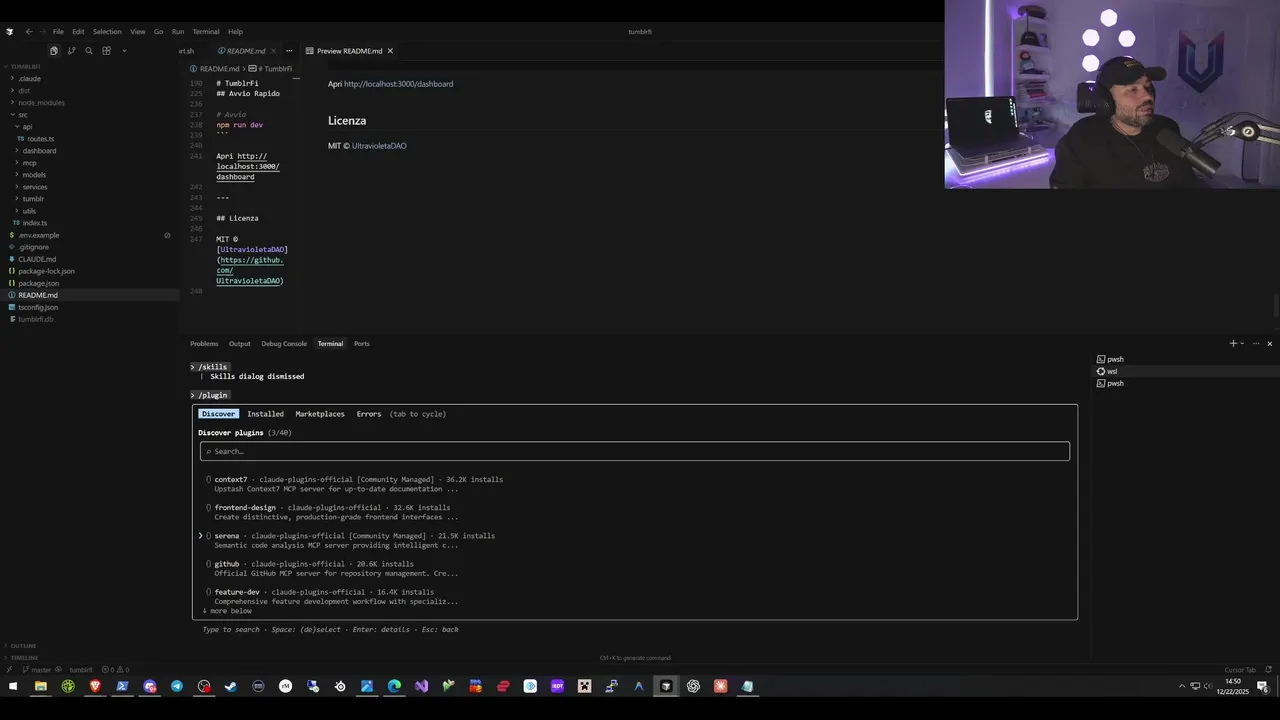1280x720 pixels.
Task: Open routes.ts in the file tree
Action: tap(41, 139)
